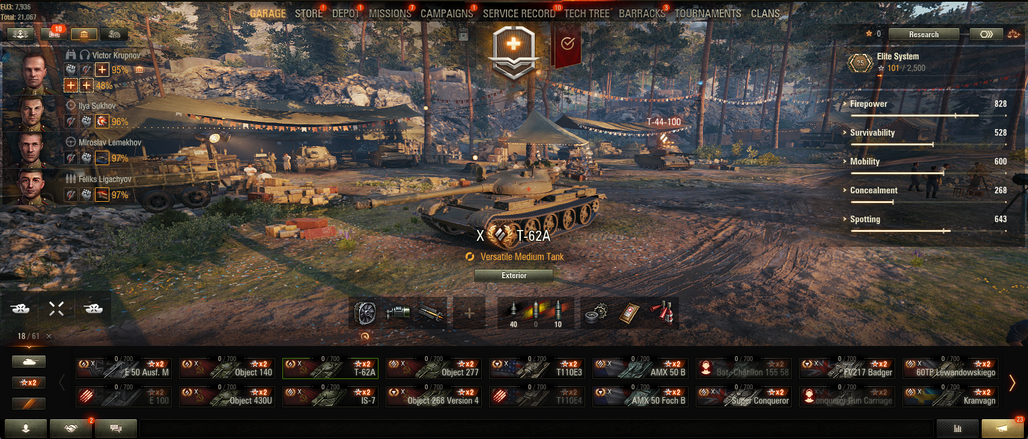Open the fire extinguisher consumable slot
Screen dimensions: 1028x439
(x=664, y=313)
